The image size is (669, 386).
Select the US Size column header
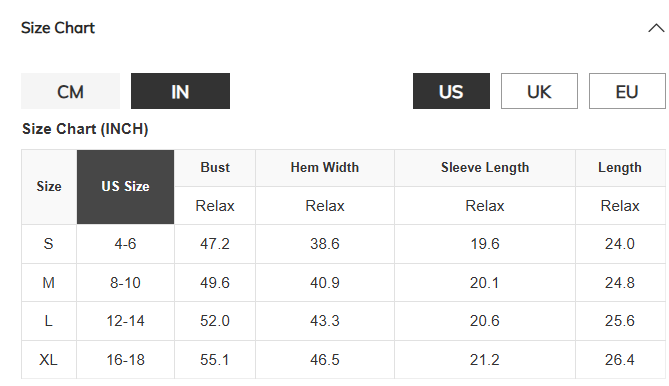click(125, 186)
